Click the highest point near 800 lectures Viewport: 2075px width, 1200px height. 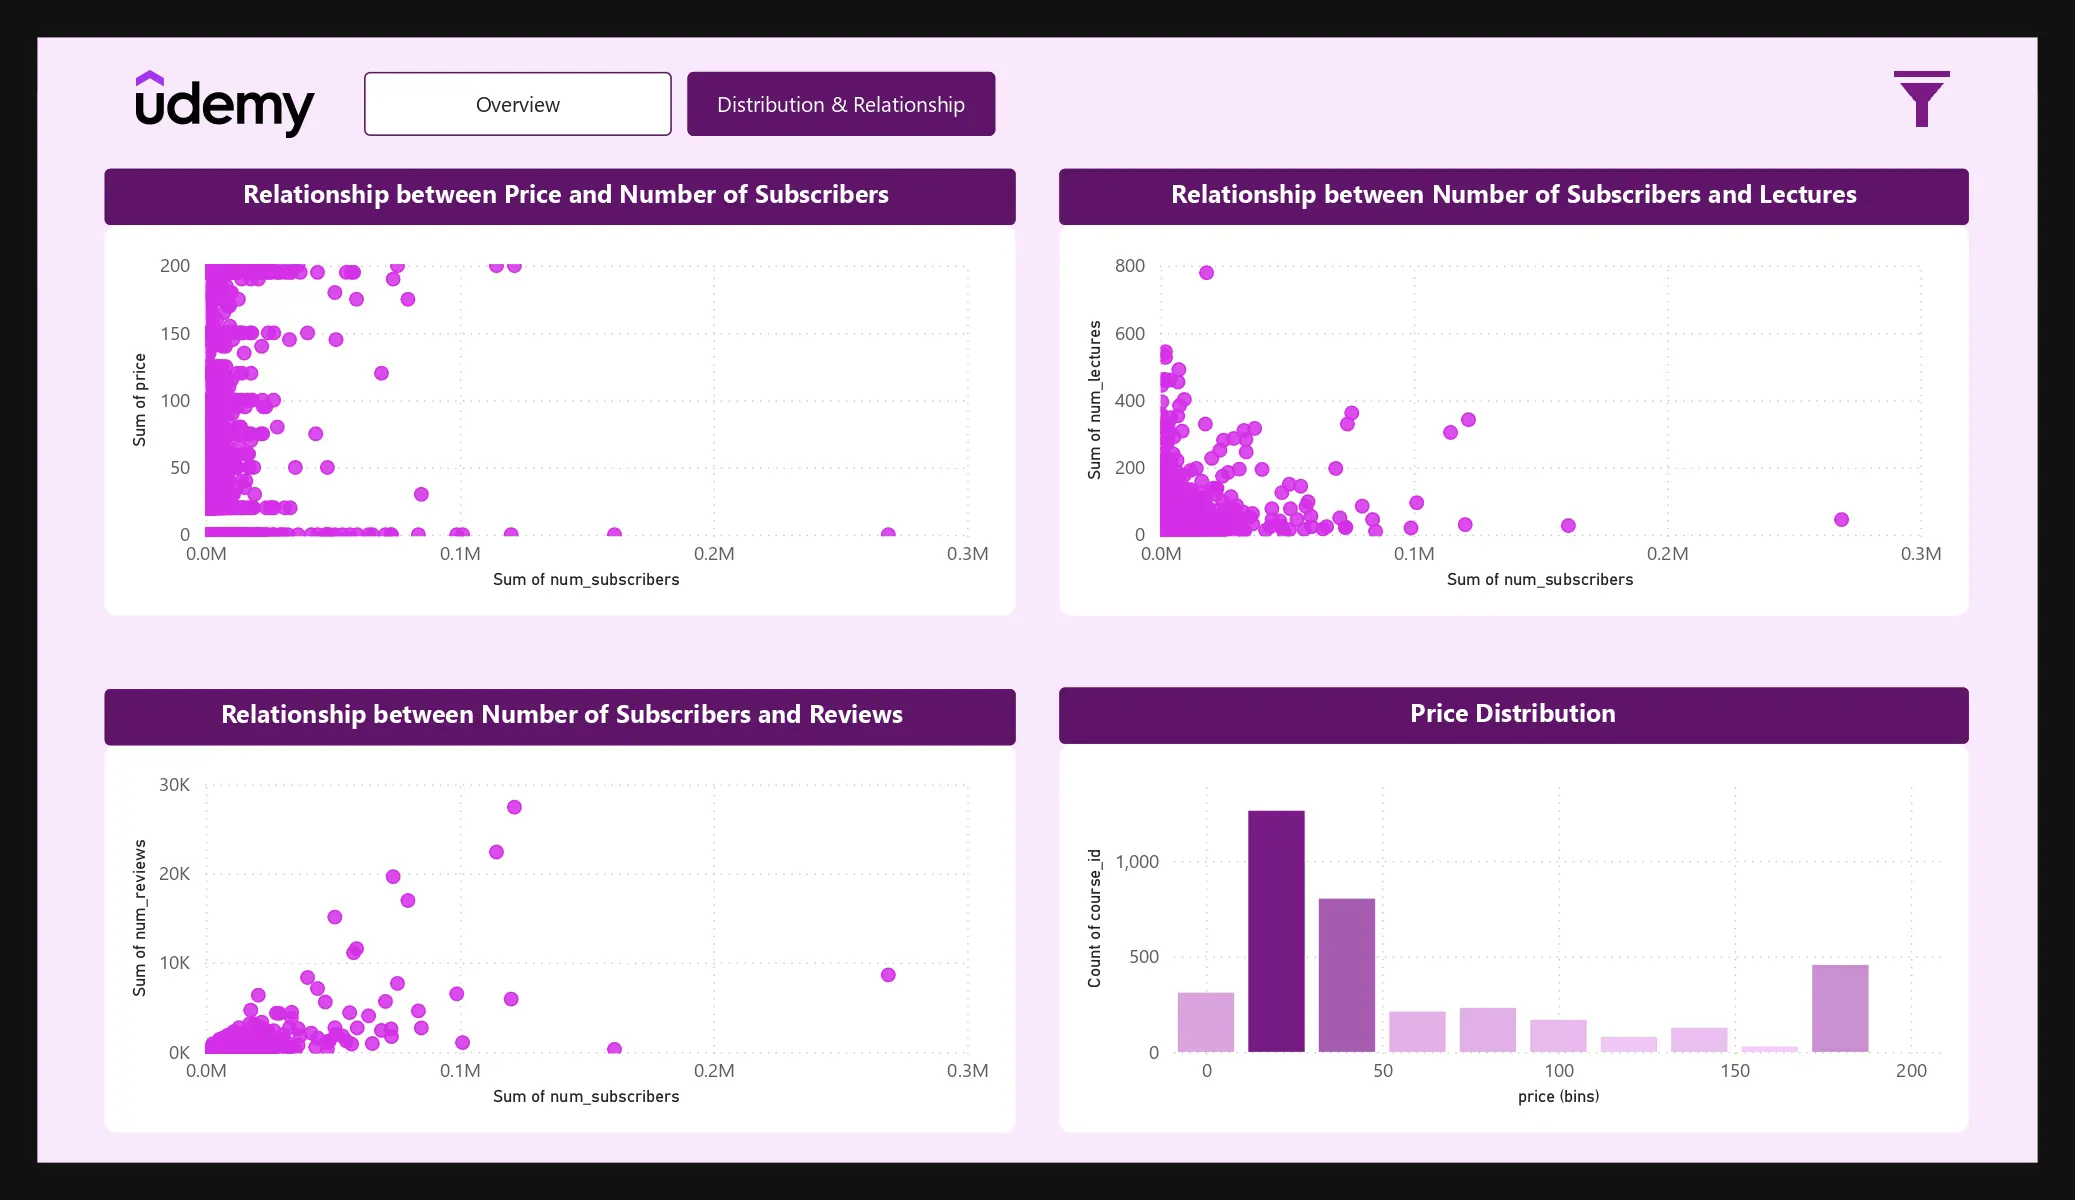coord(1206,273)
